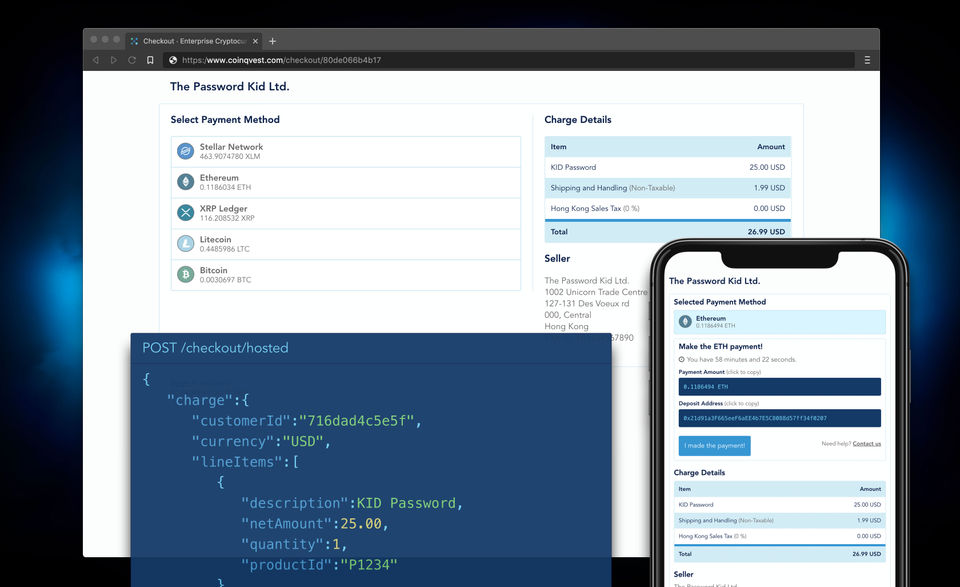Click the Litecoin logo icon

pos(186,244)
